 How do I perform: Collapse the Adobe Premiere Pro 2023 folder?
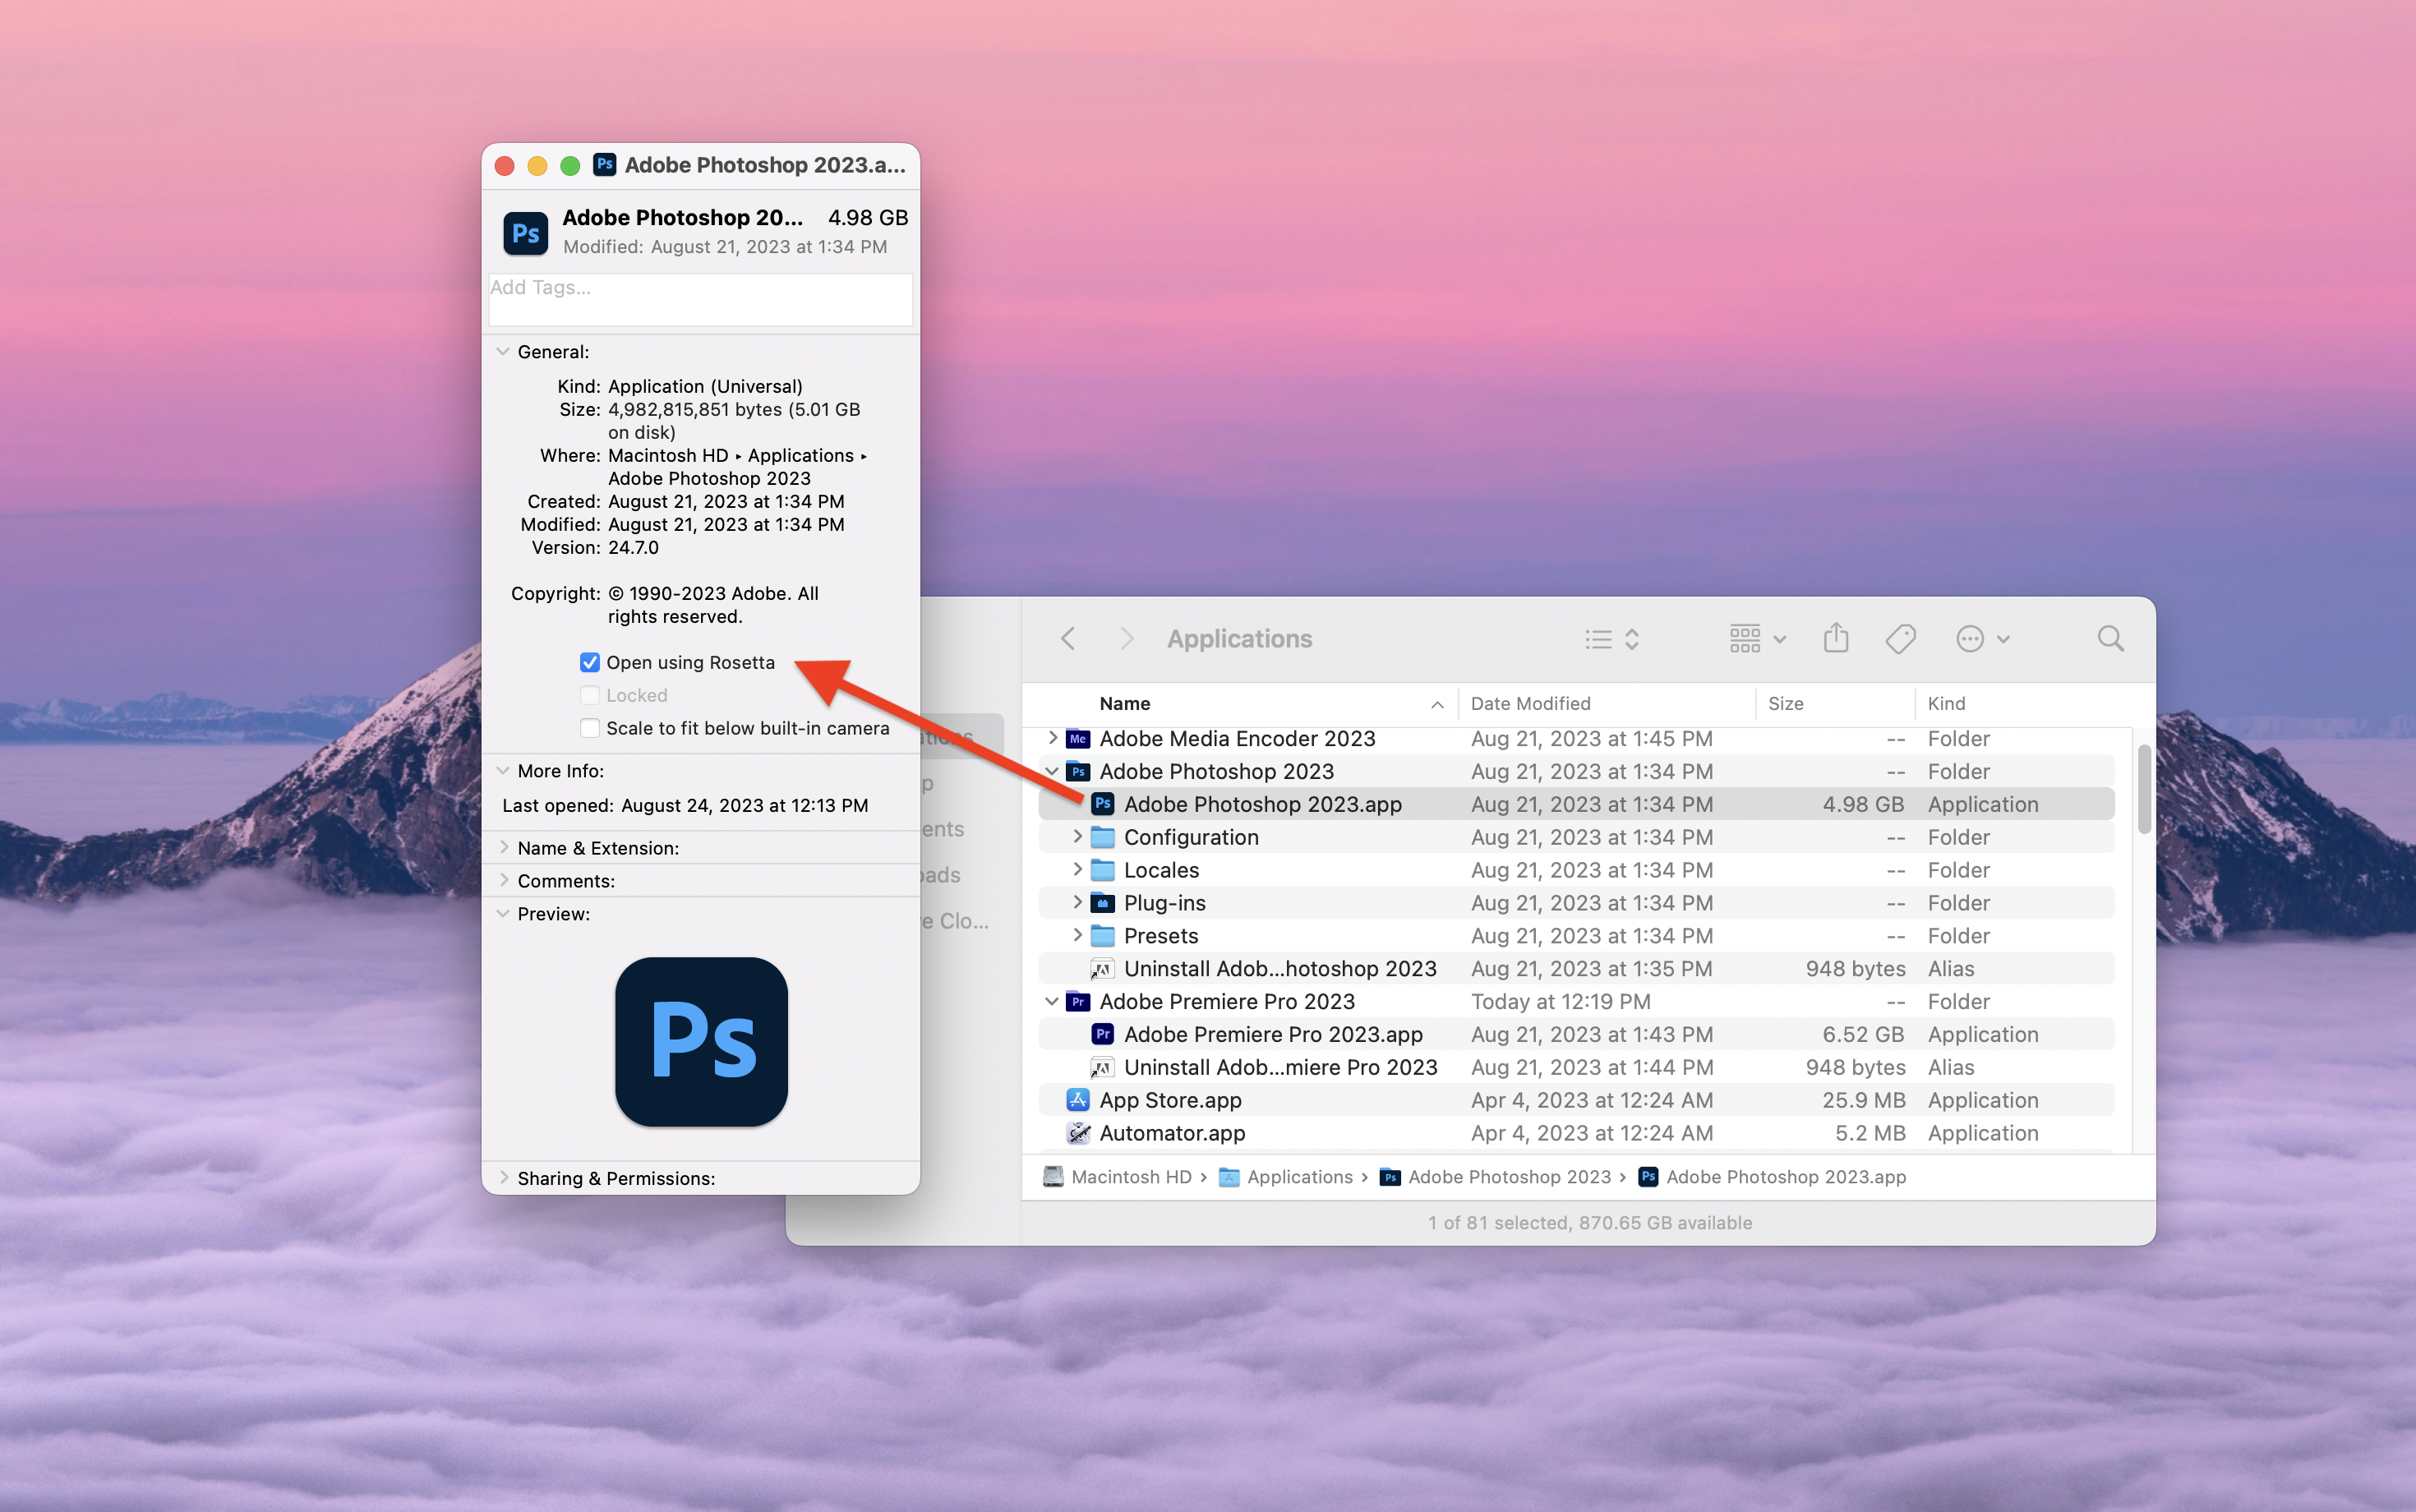point(1052,1001)
